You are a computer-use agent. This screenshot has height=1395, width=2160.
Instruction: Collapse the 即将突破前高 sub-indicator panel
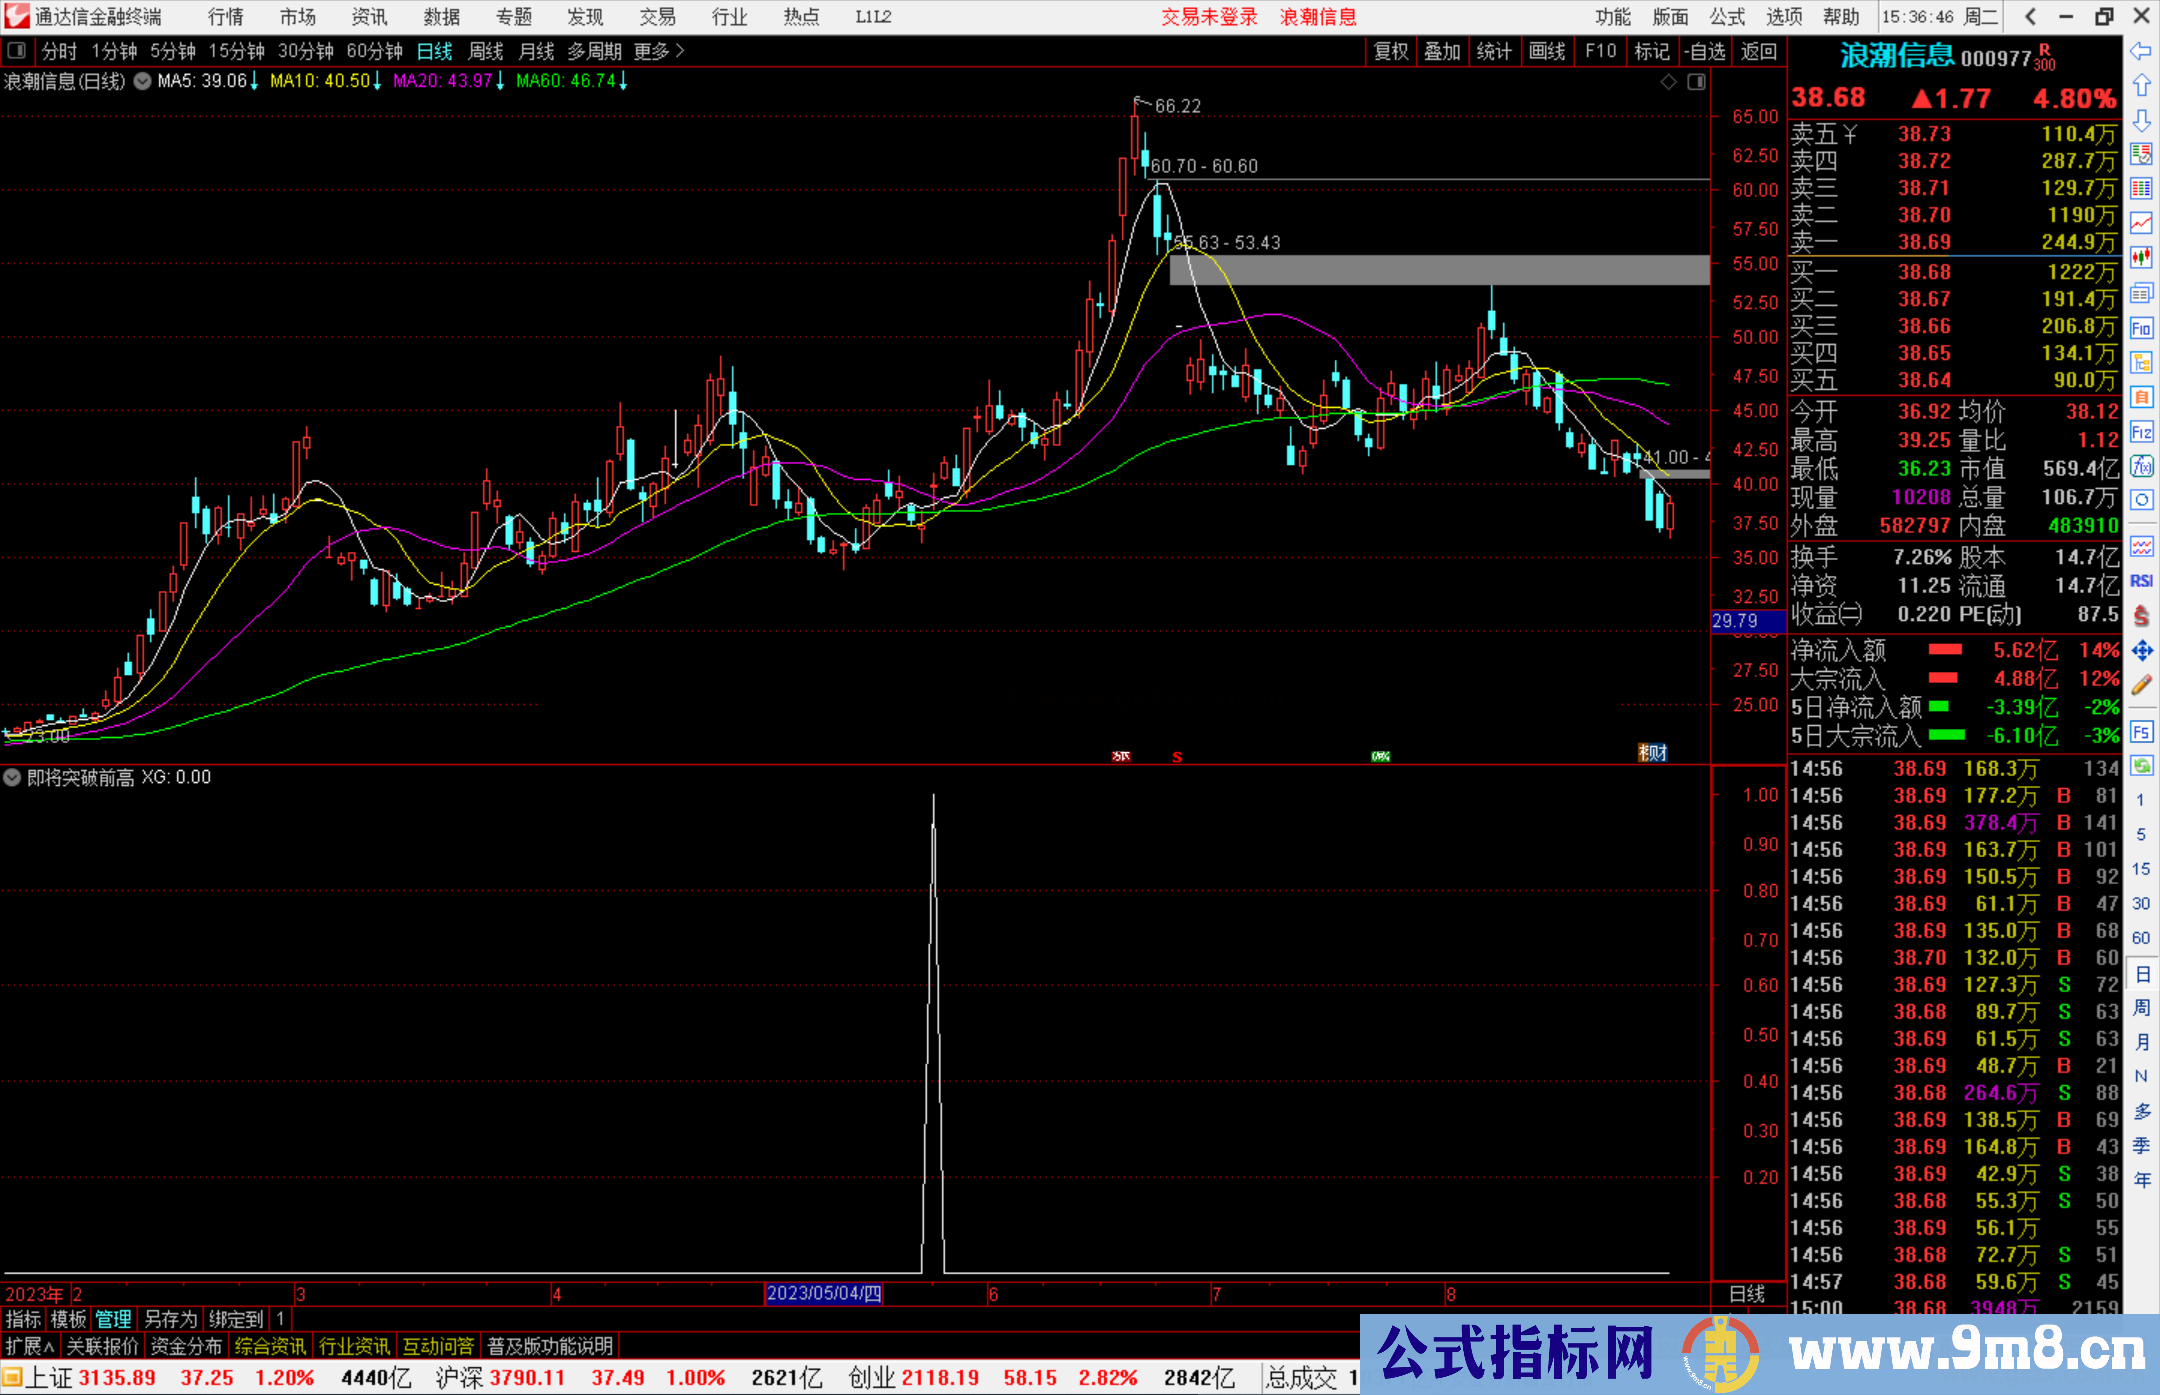[12, 777]
